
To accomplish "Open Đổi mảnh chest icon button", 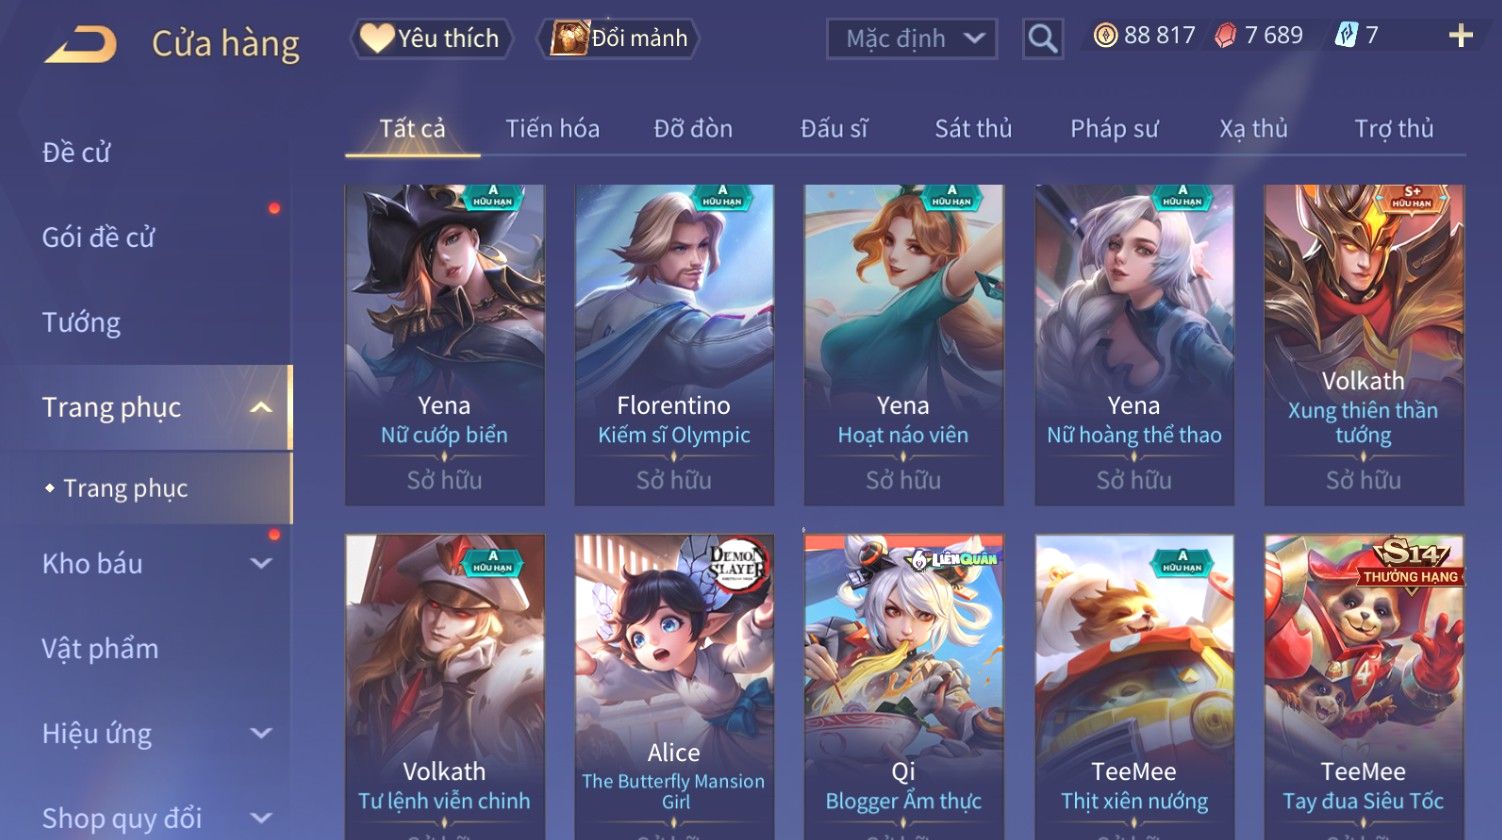I will point(619,38).
